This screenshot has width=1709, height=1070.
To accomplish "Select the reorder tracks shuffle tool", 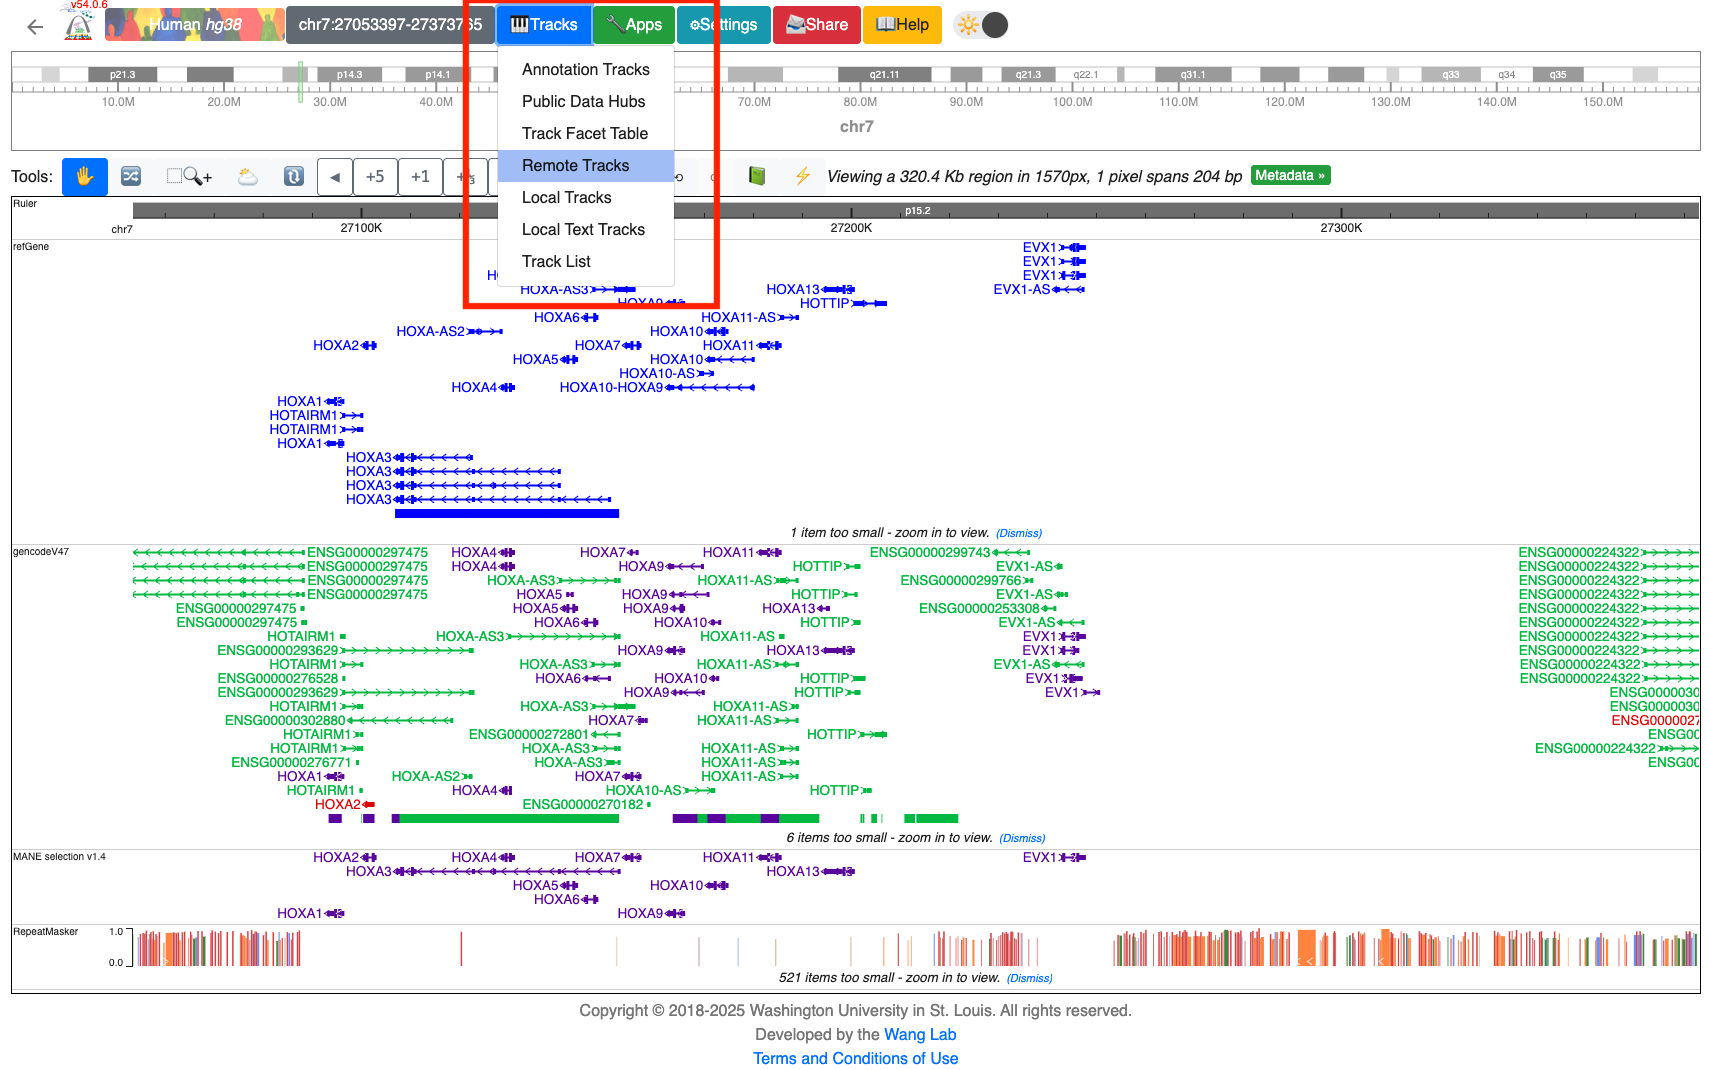I will point(131,177).
